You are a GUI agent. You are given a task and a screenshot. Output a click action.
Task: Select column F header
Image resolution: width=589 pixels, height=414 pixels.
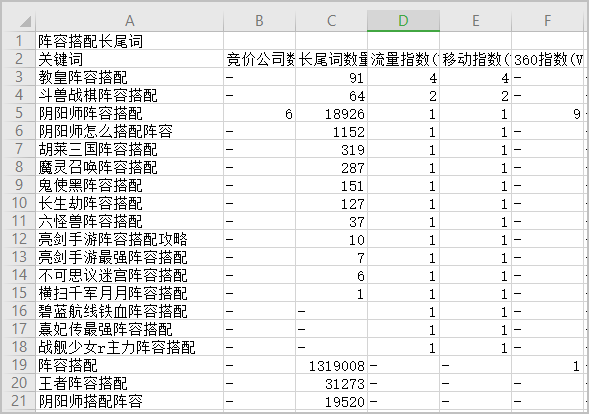pos(548,21)
